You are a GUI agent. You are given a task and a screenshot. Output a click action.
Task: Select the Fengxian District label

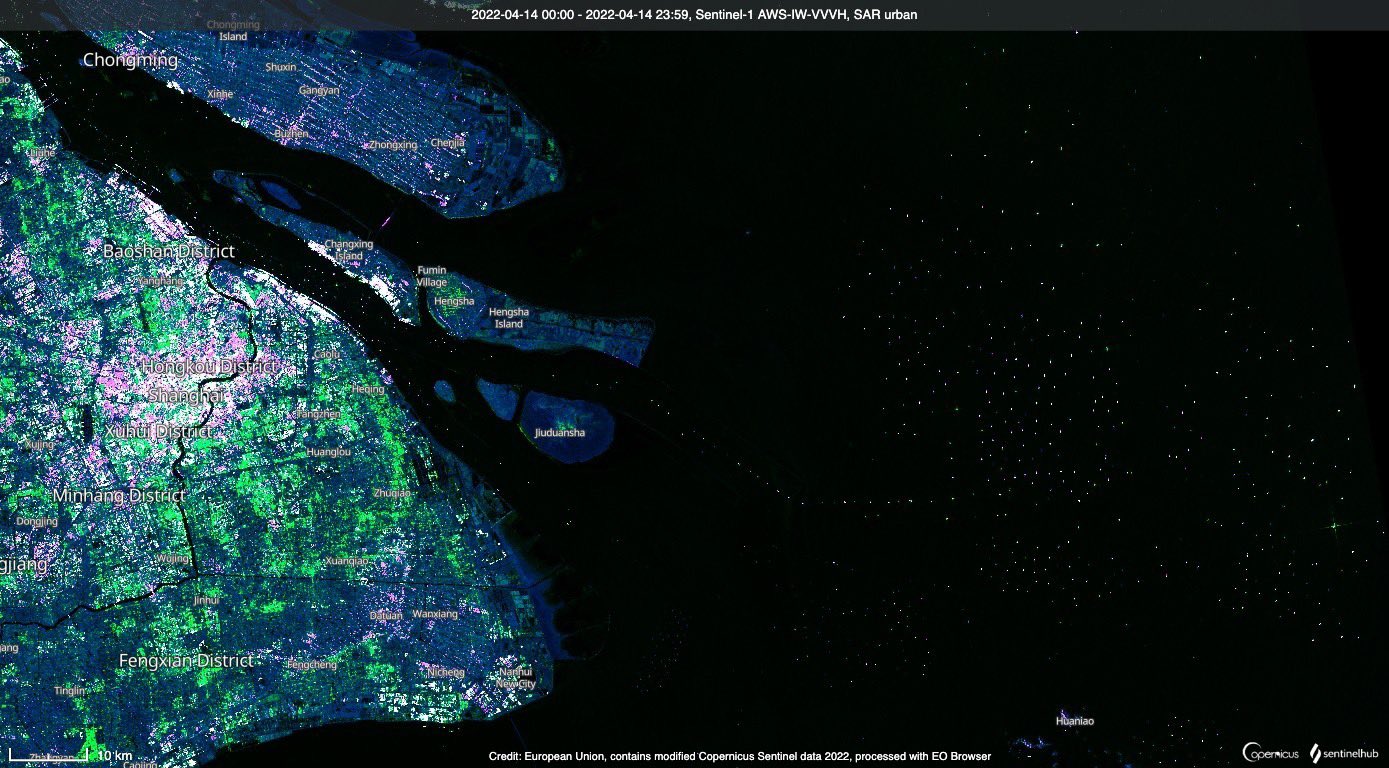[x=185, y=661]
